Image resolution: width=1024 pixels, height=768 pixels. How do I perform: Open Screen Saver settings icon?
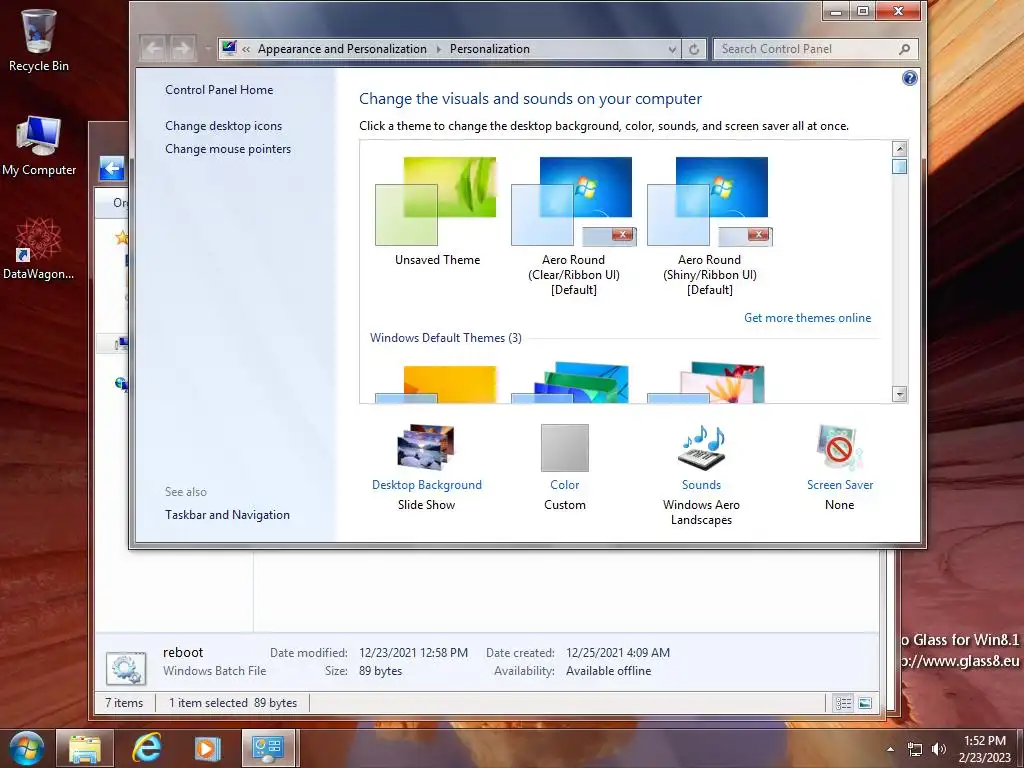click(x=839, y=447)
